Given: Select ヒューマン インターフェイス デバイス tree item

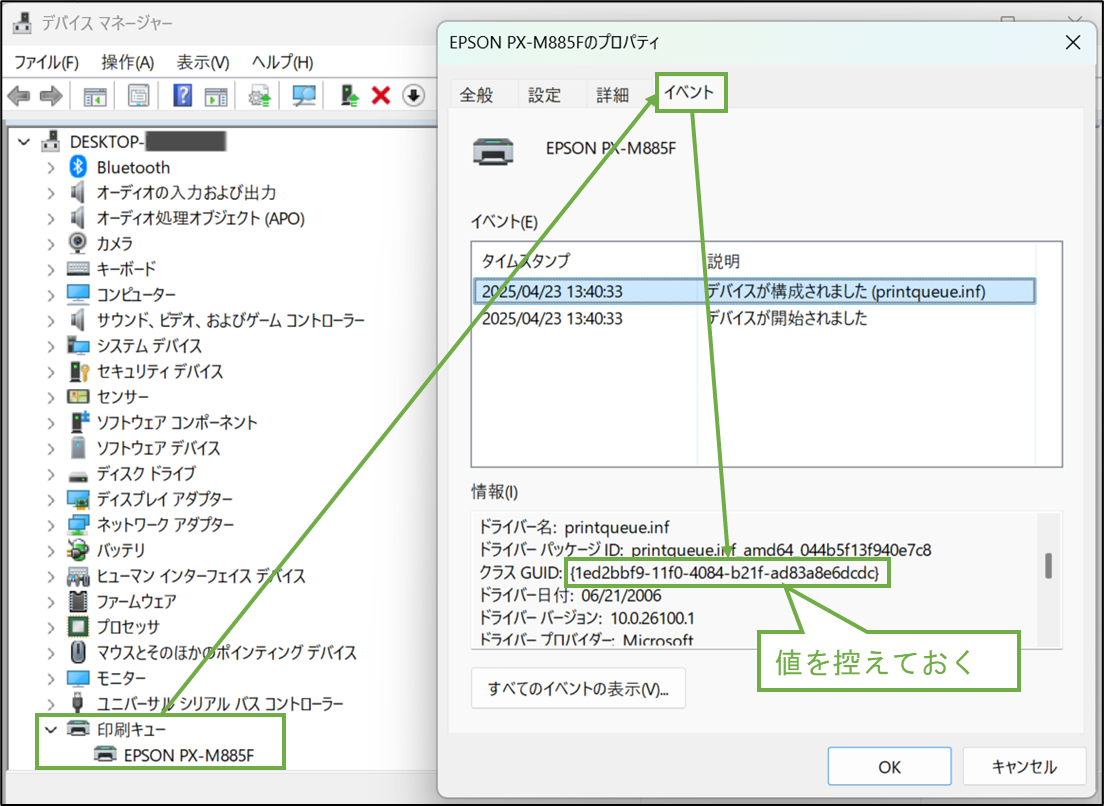Looking at the screenshot, I should pos(201,576).
